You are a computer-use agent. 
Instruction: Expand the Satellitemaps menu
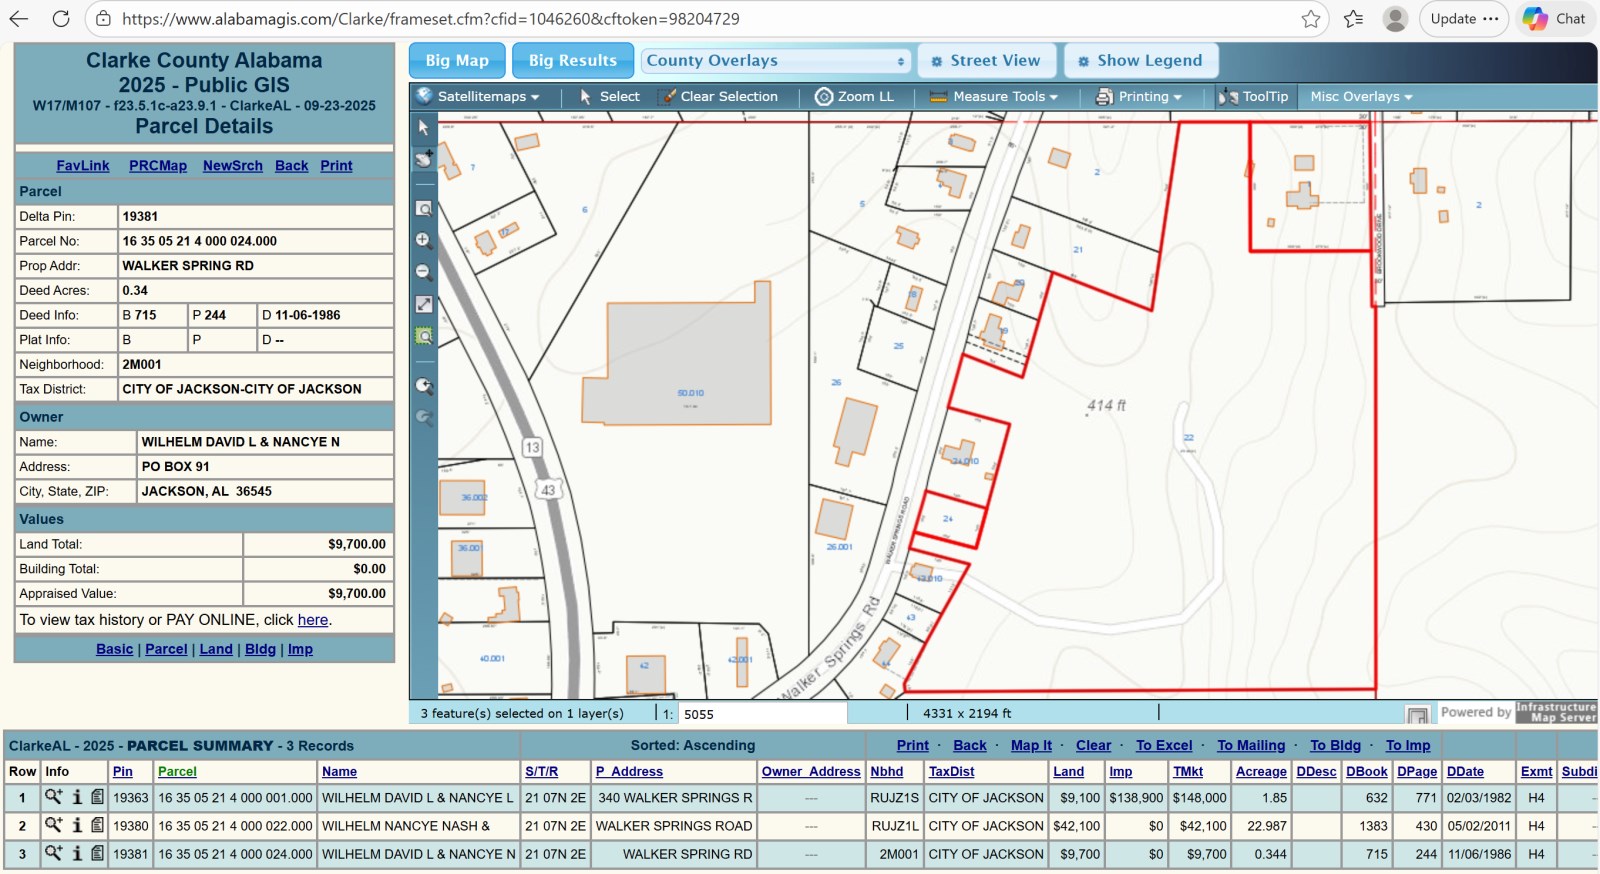click(479, 97)
